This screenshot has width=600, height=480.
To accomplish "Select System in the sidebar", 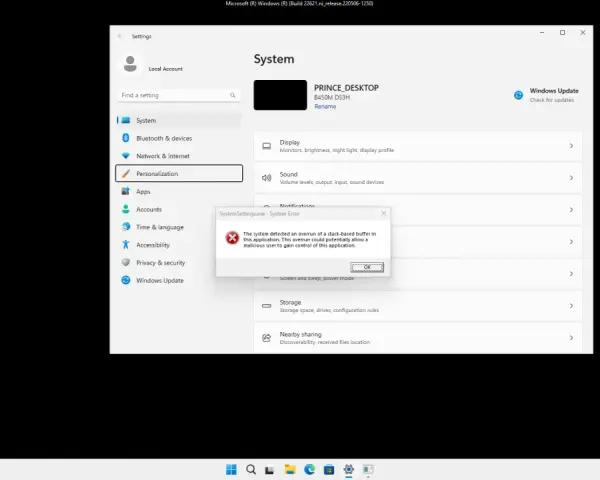I will tap(179, 120).
